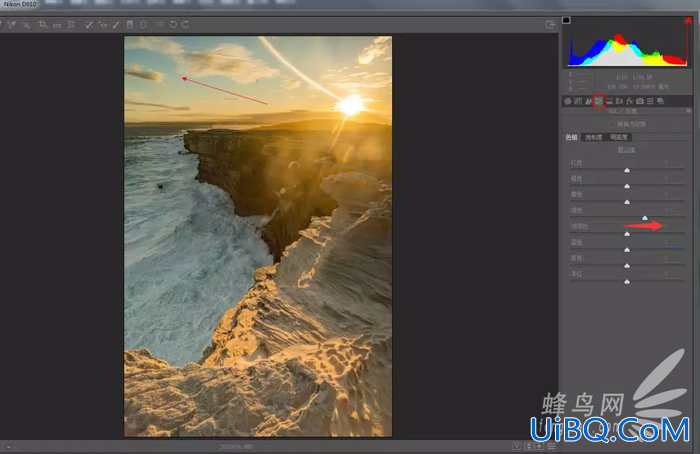The image size is (700, 454).
Task: Click the 橙色 slider handle
Action: point(627,186)
